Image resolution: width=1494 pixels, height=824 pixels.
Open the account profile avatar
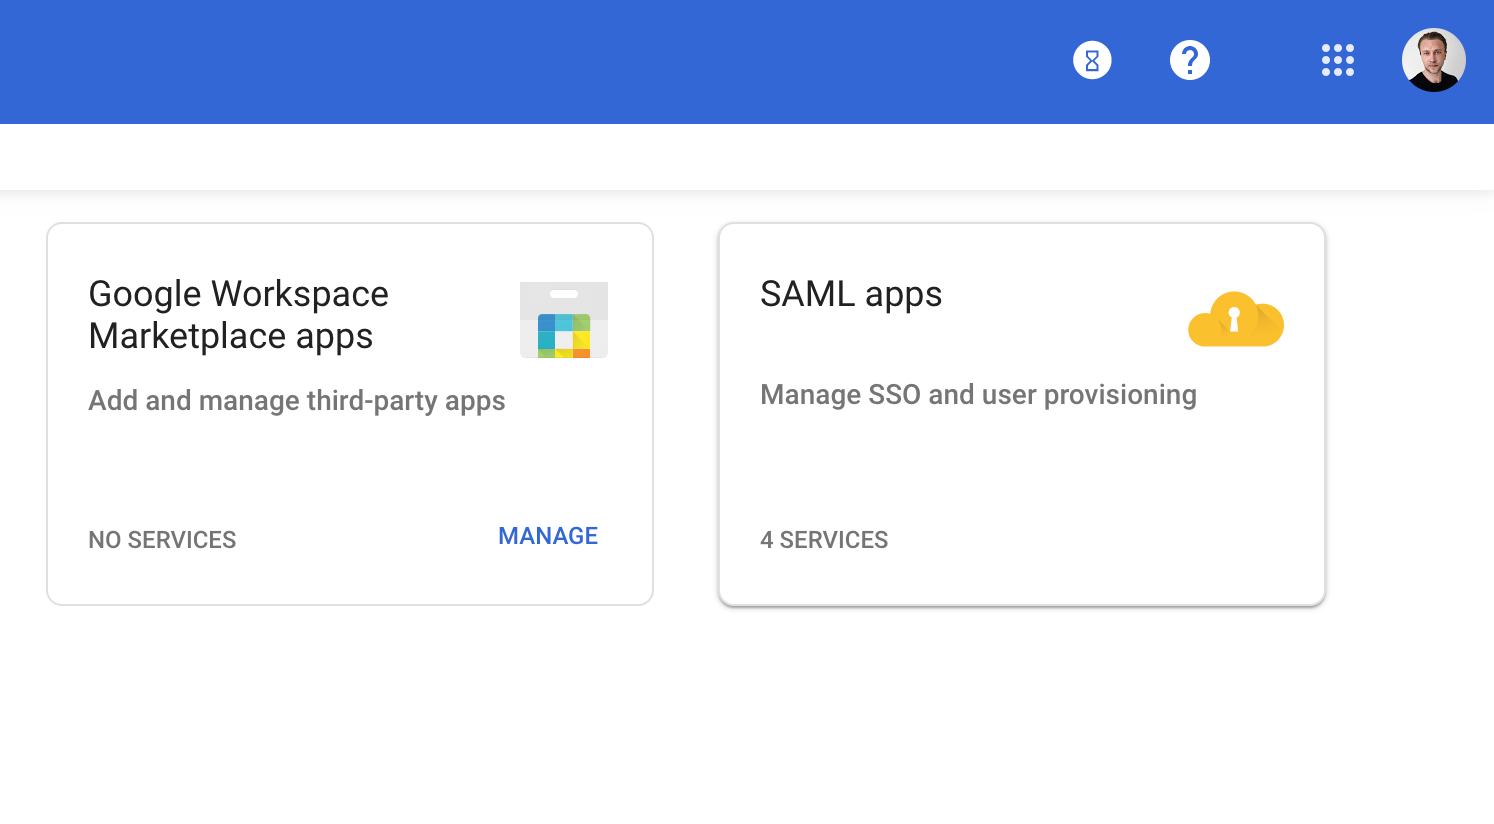tap(1433, 61)
